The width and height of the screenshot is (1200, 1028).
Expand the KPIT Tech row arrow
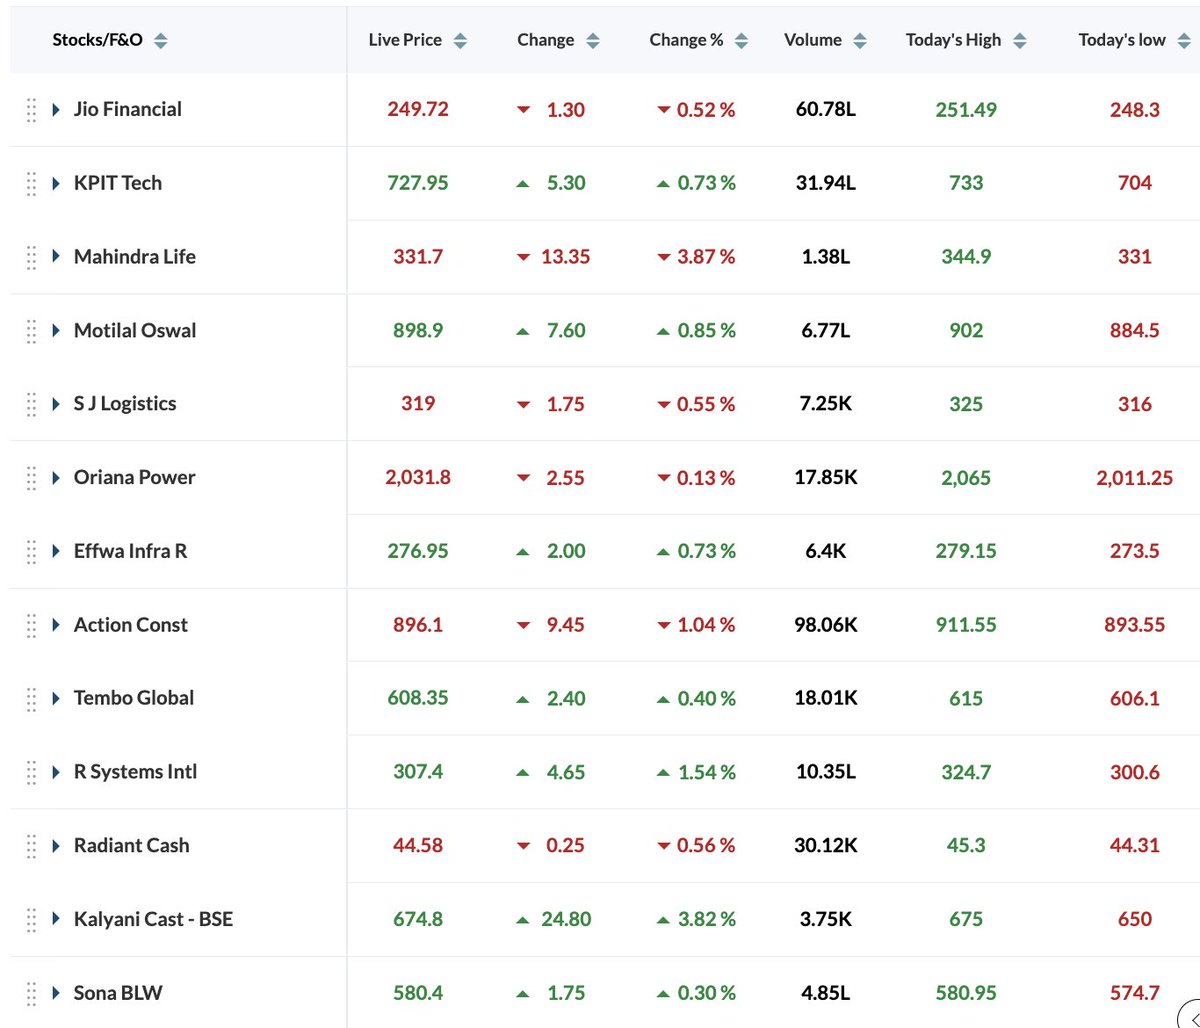point(57,183)
